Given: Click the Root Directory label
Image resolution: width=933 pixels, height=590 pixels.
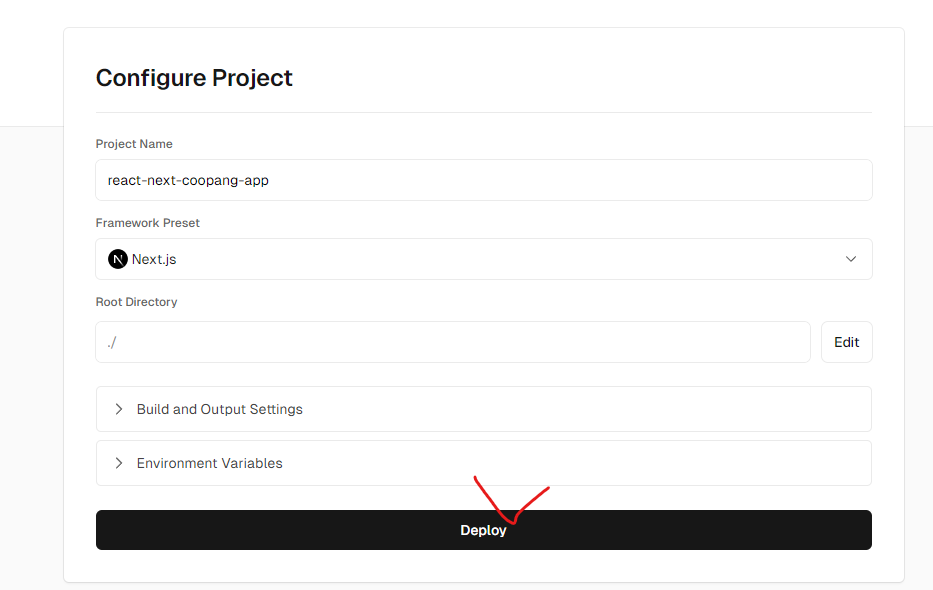Looking at the screenshot, I should tap(136, 302).
